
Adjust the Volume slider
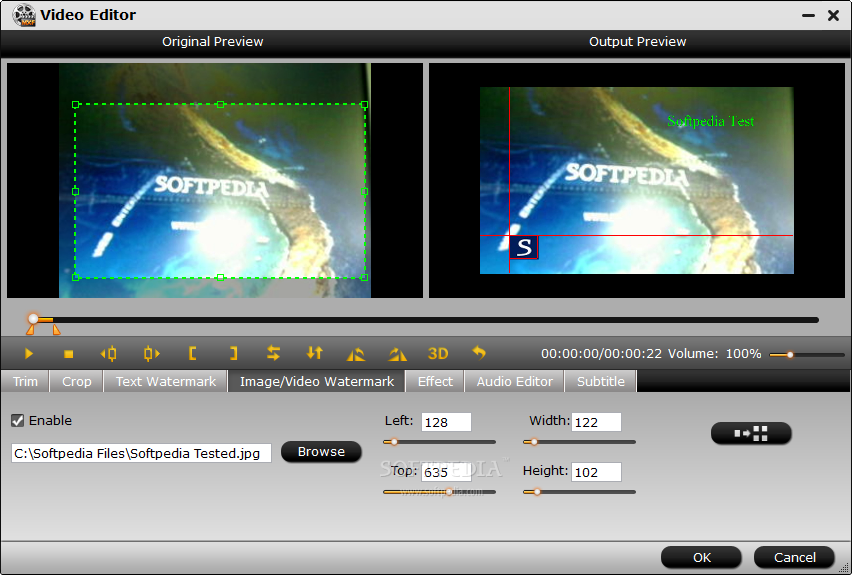(x=807, y=354)
